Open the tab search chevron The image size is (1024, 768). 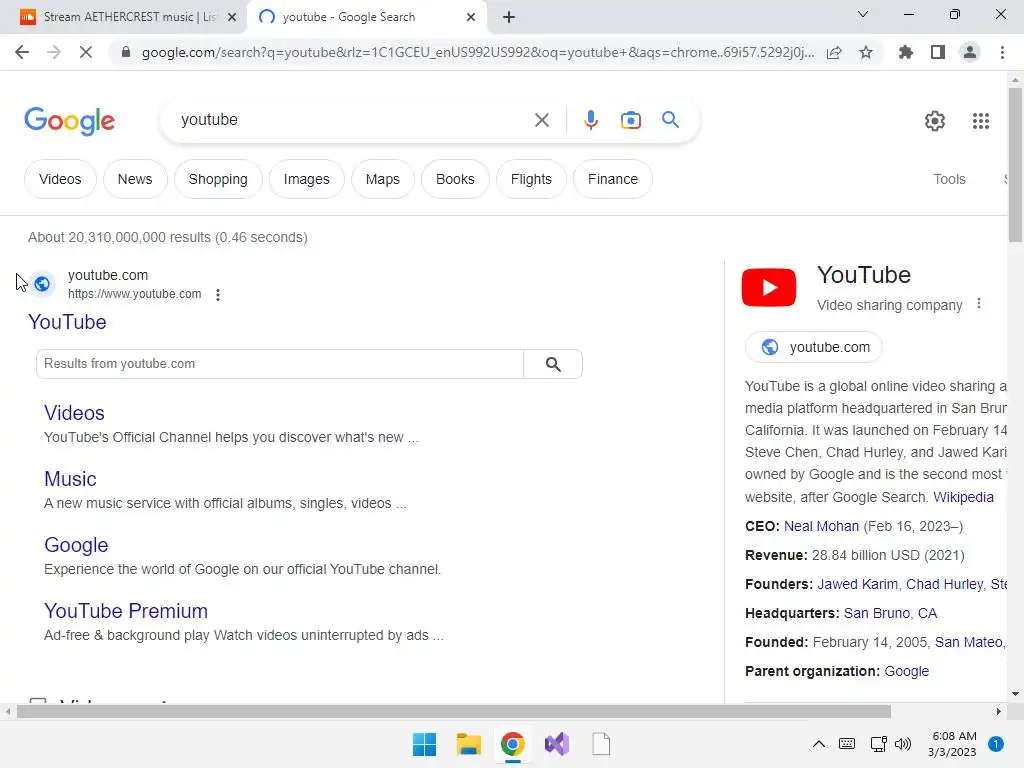point(863,14)
